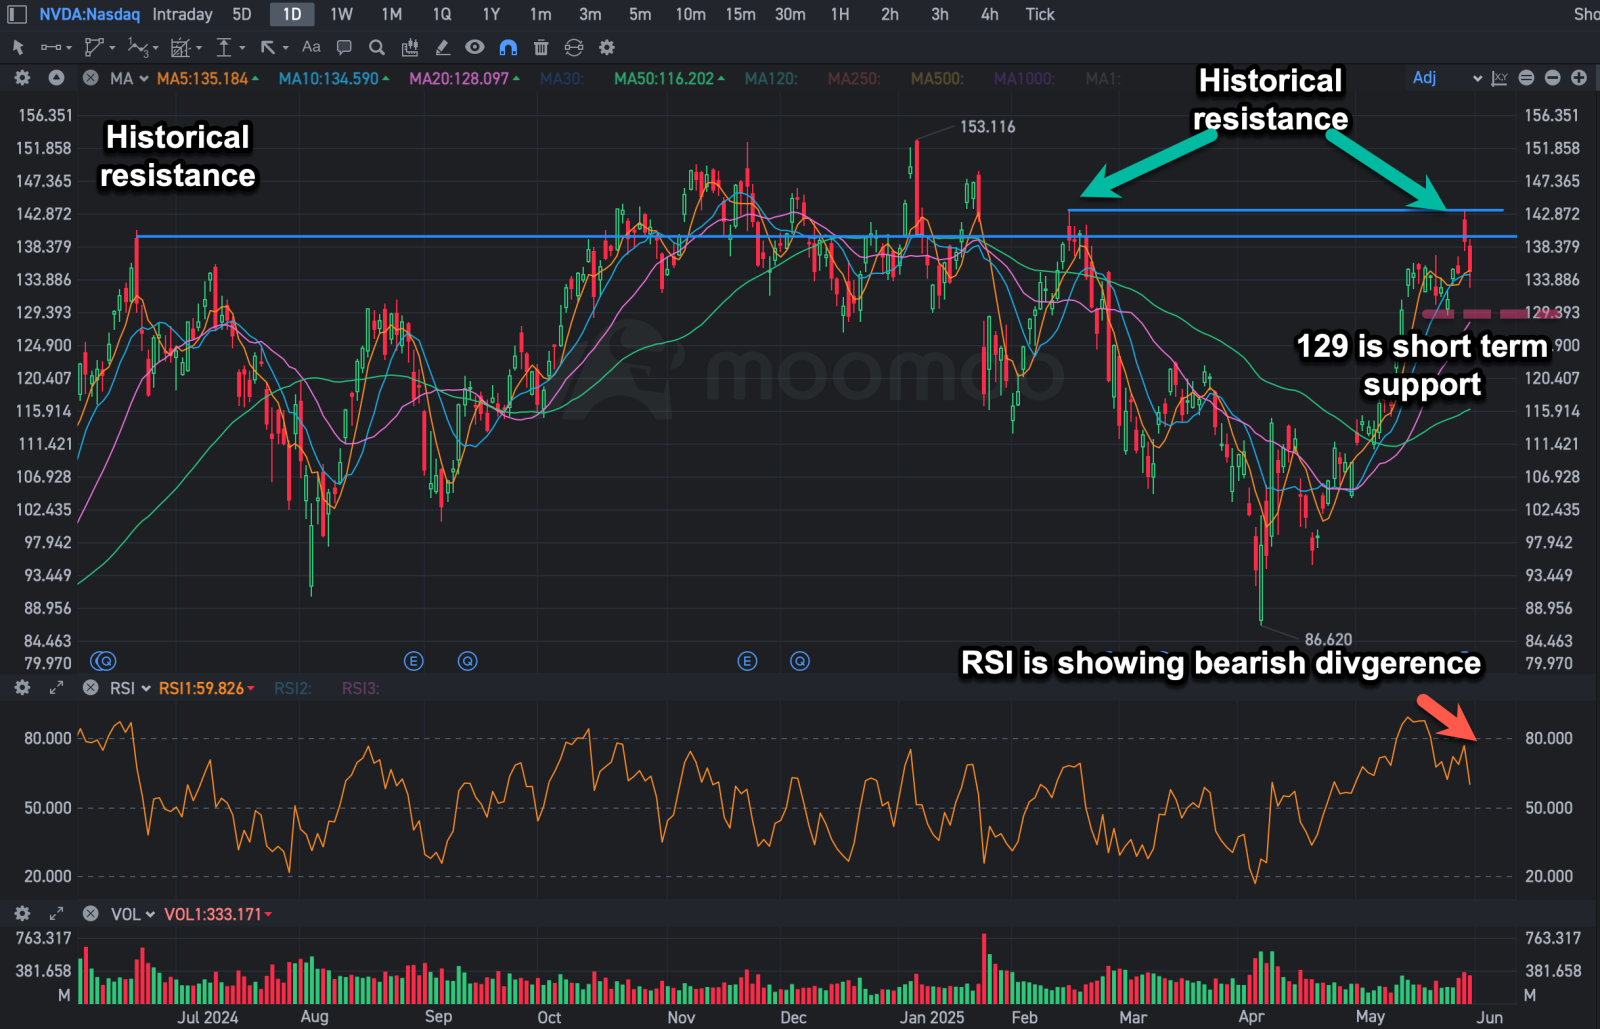Click the earnings E marker near Sep

pyautogui.click(x=414, y=661)
